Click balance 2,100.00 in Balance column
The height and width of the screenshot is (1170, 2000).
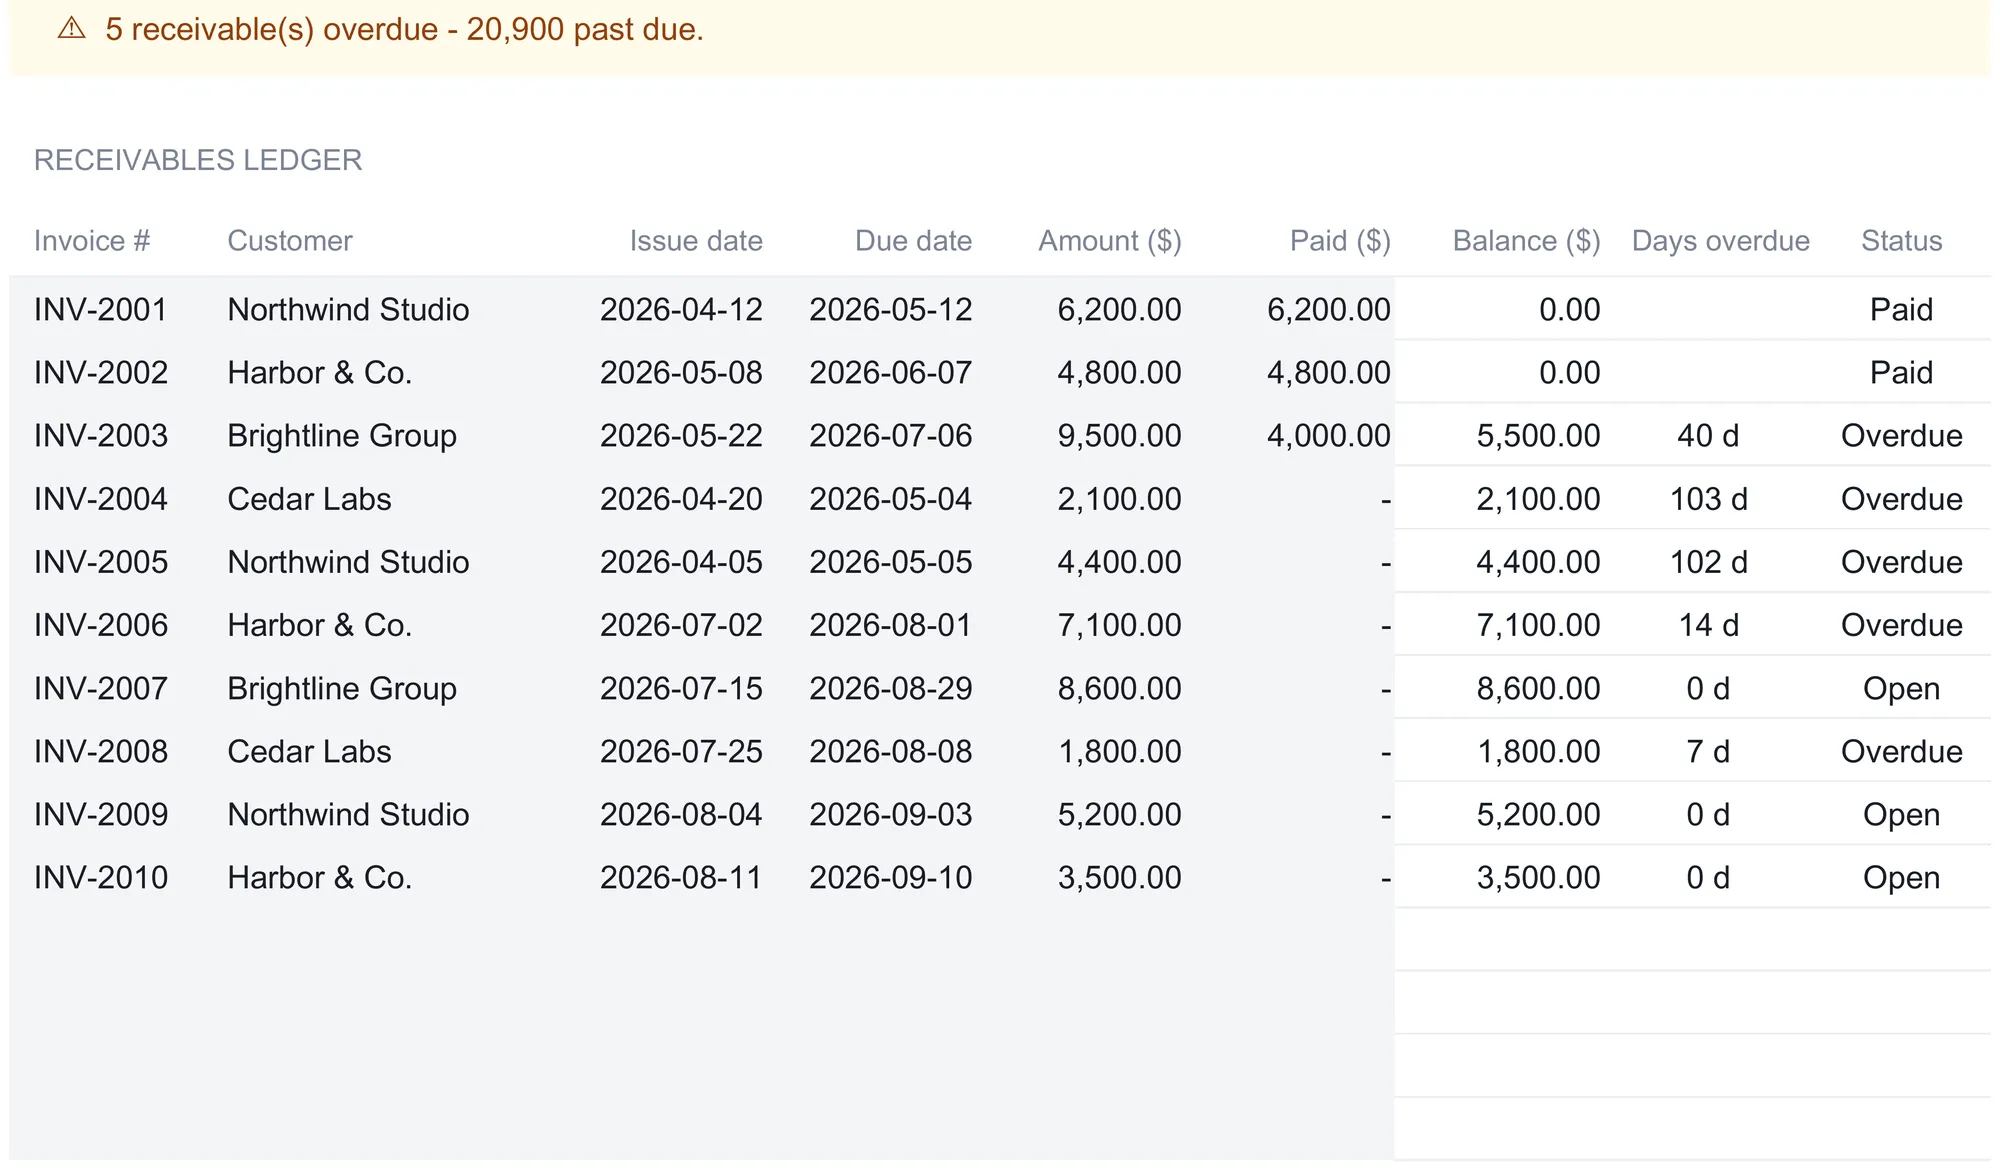1538,499
